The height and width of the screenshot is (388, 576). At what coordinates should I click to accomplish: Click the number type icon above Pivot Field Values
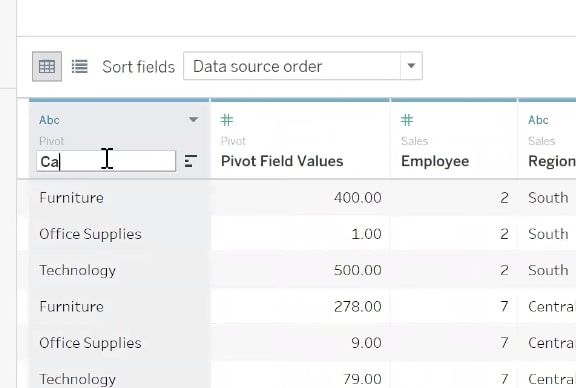pos(227,120)
